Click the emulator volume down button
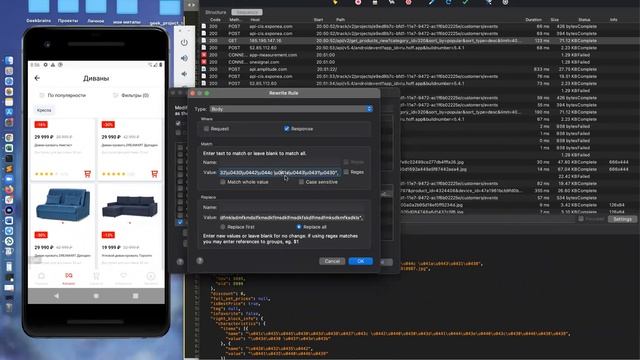 [184, 74]
